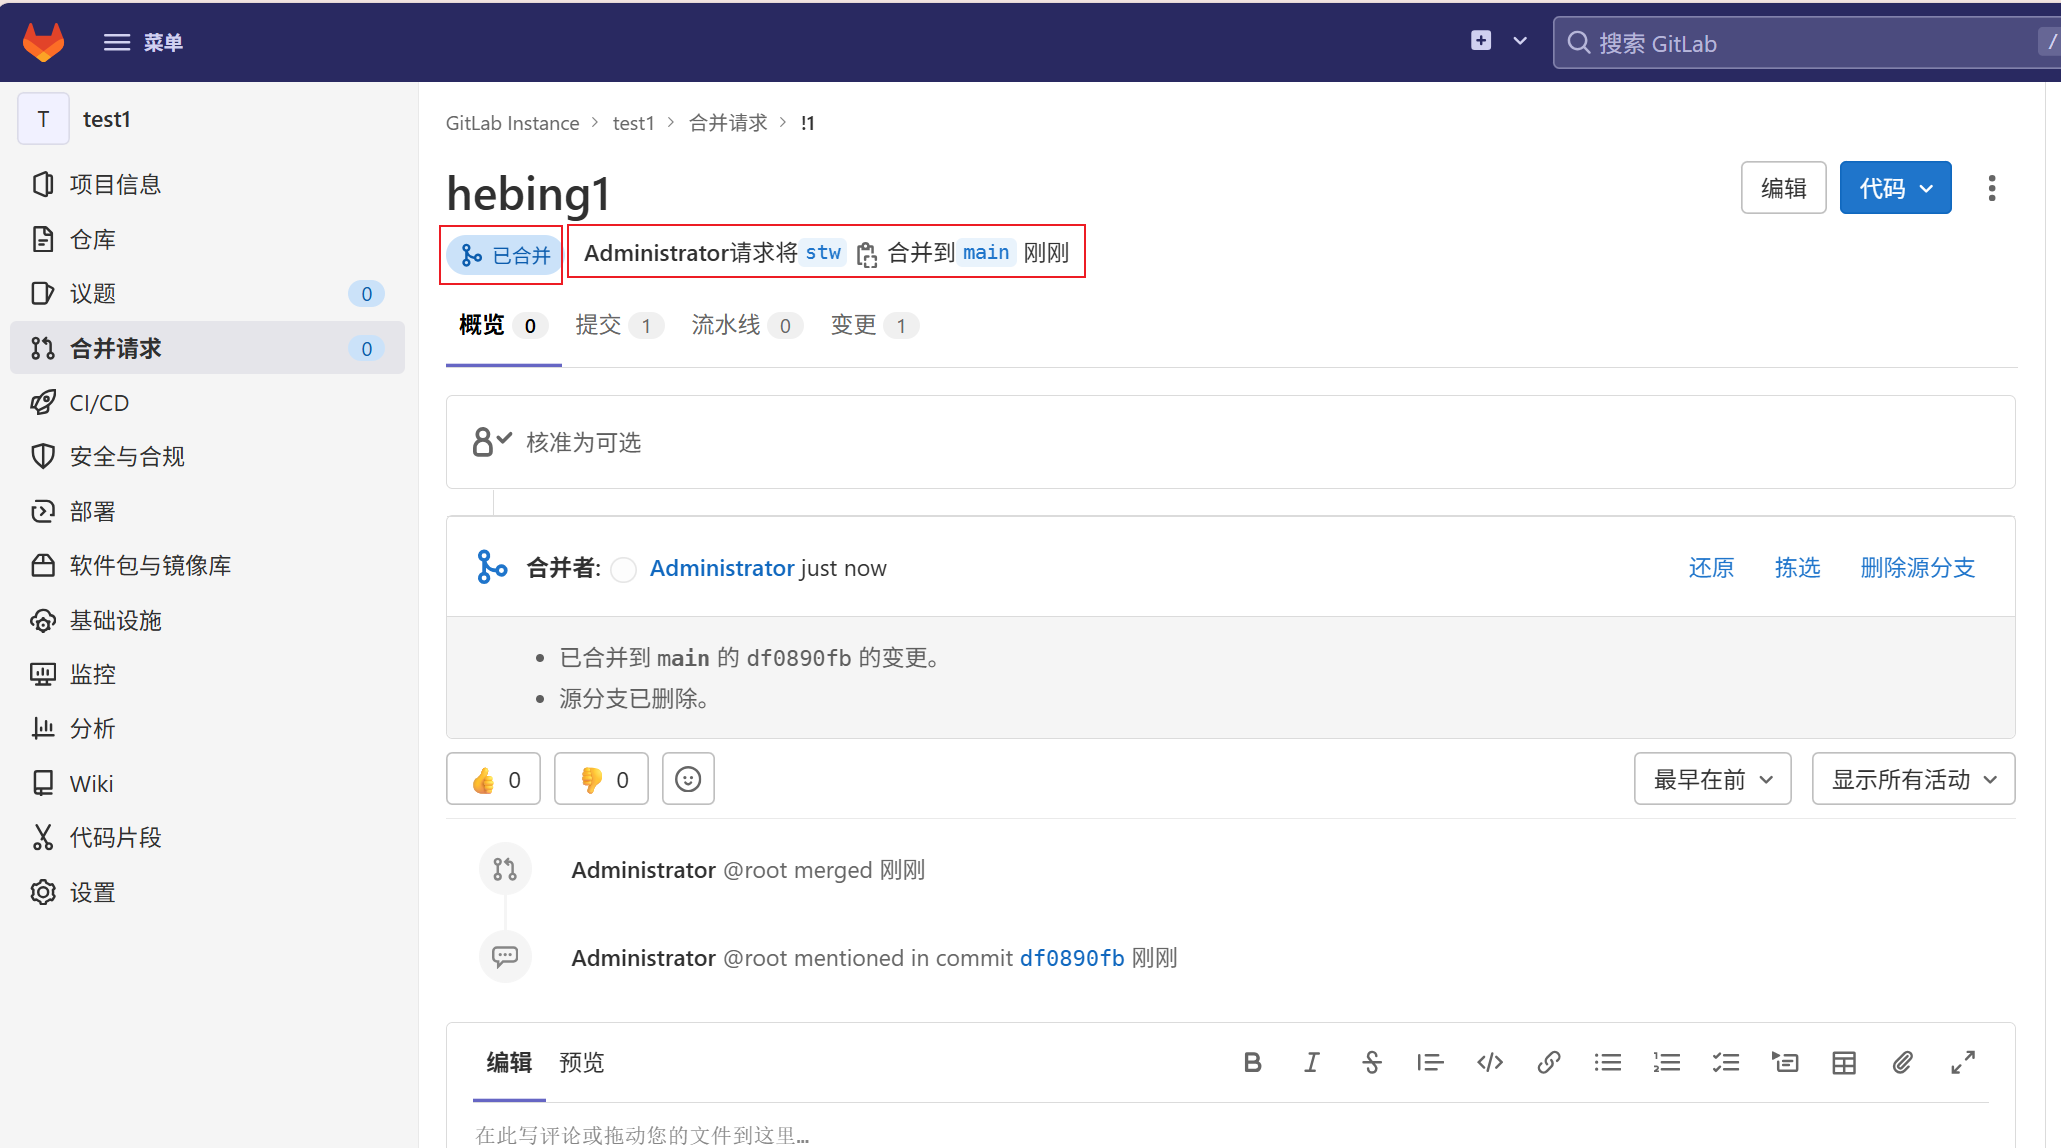This screenshot has height=1148, width=2061.
Task: Attach a file using paperclip icon
Action: click(1902, 1062)
